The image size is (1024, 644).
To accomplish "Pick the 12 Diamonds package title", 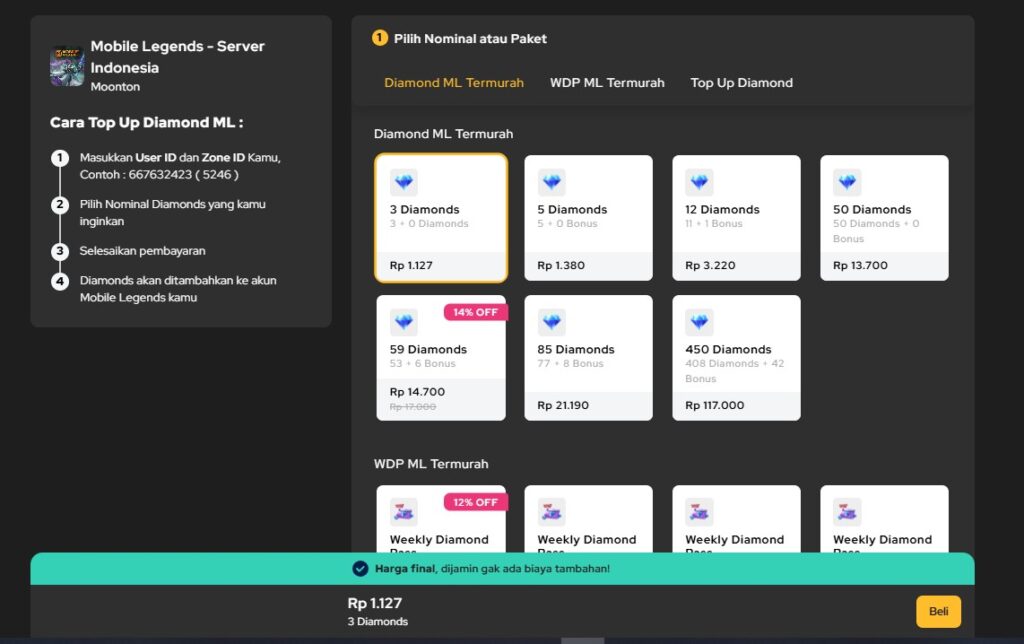I will (x=722, y=210).
